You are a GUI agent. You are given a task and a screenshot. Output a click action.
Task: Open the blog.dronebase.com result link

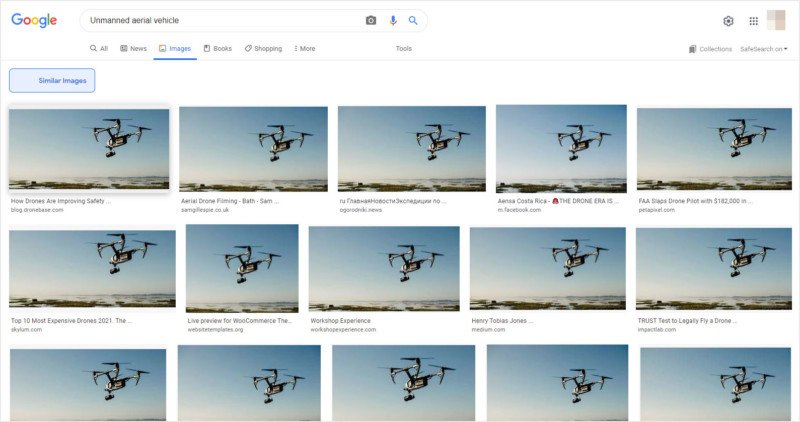37,210
